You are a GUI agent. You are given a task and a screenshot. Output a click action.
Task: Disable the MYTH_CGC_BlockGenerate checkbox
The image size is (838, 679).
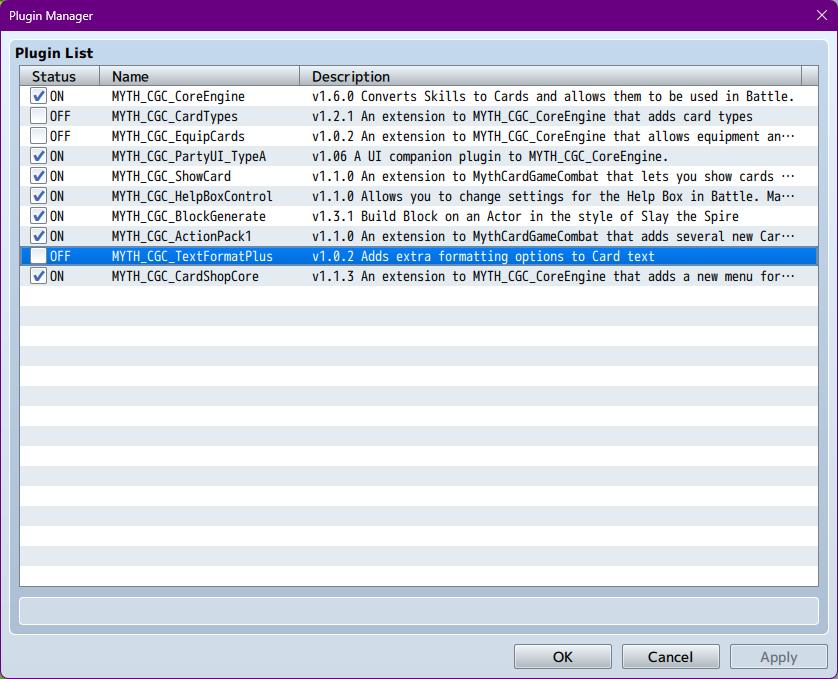click(38, 216)
